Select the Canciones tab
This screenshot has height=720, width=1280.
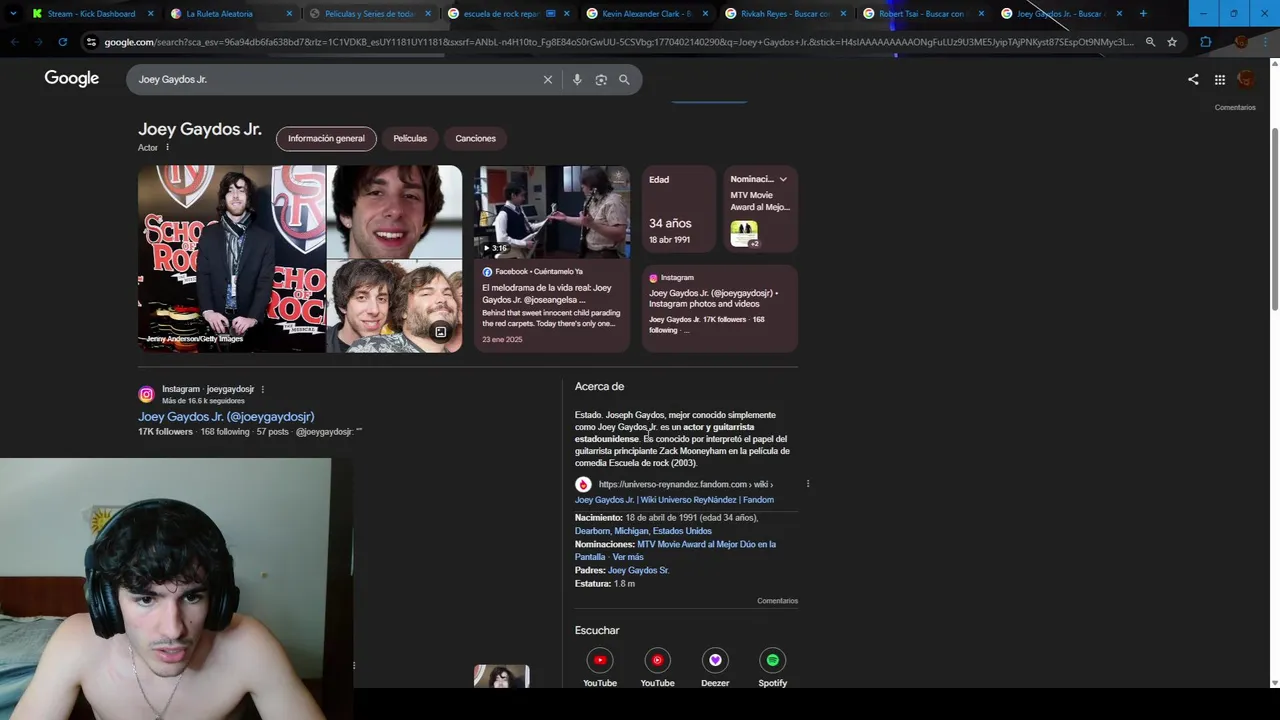(x=475, y=138)
